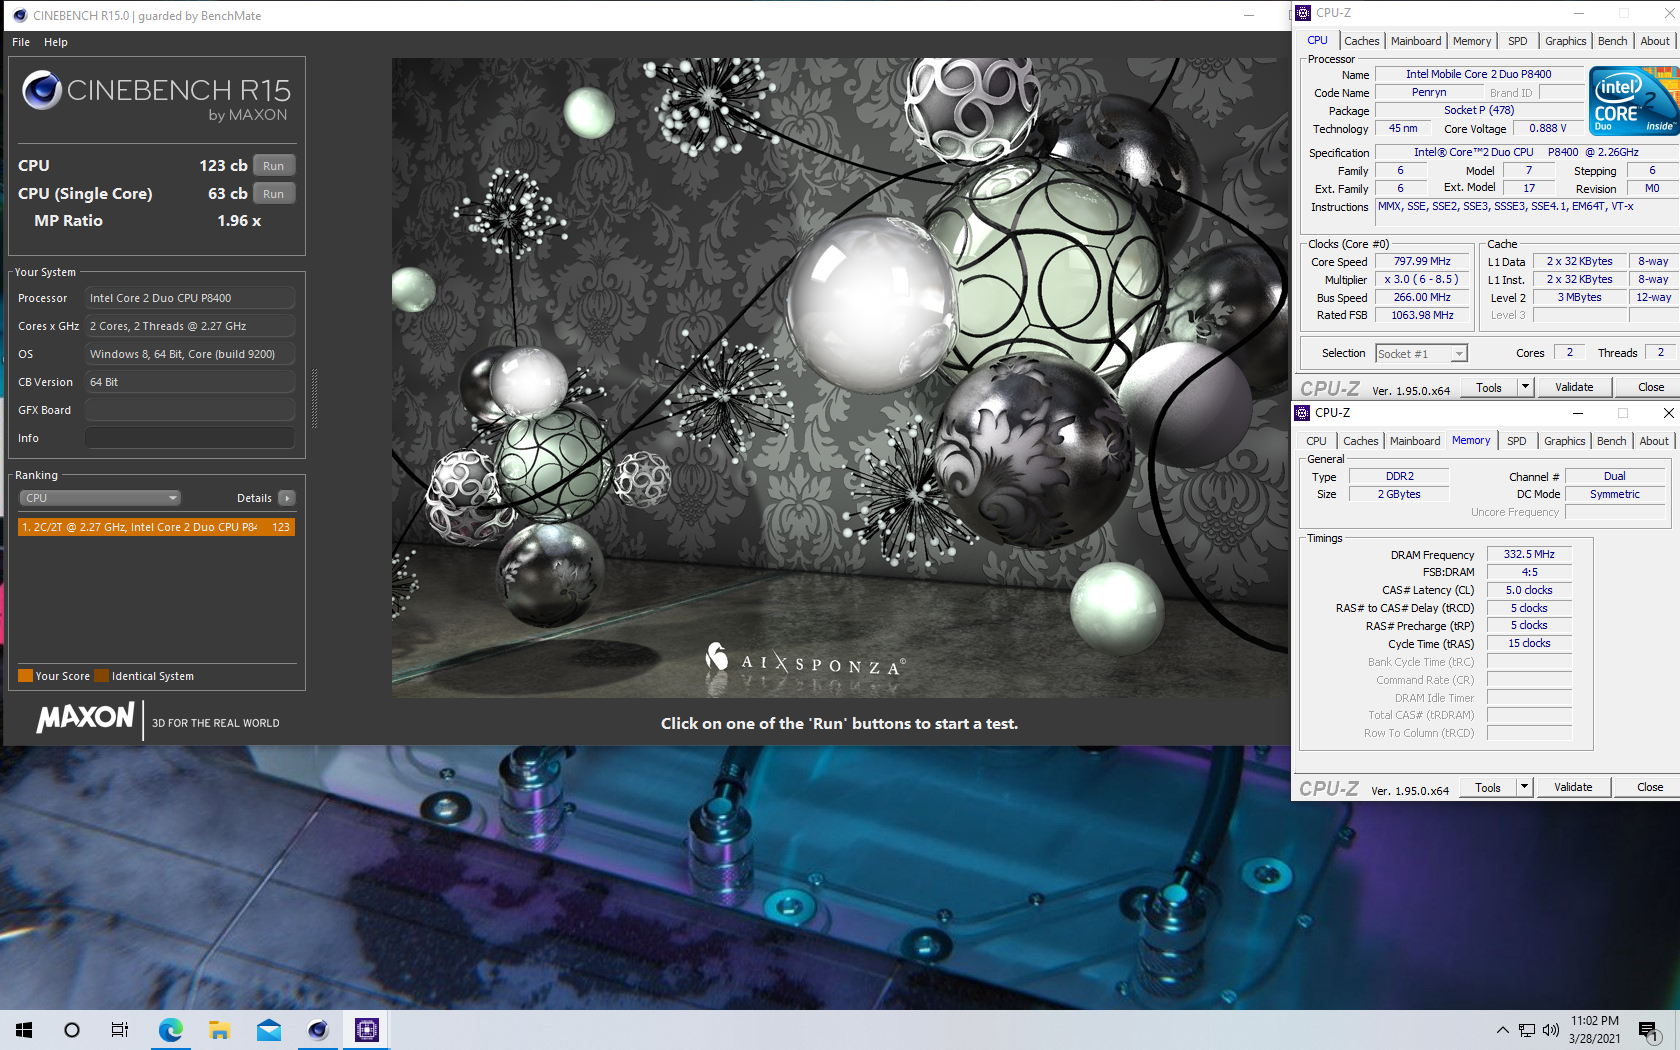Run the CPU benchmark test
1680x1050 pixels.
point(274,166)
